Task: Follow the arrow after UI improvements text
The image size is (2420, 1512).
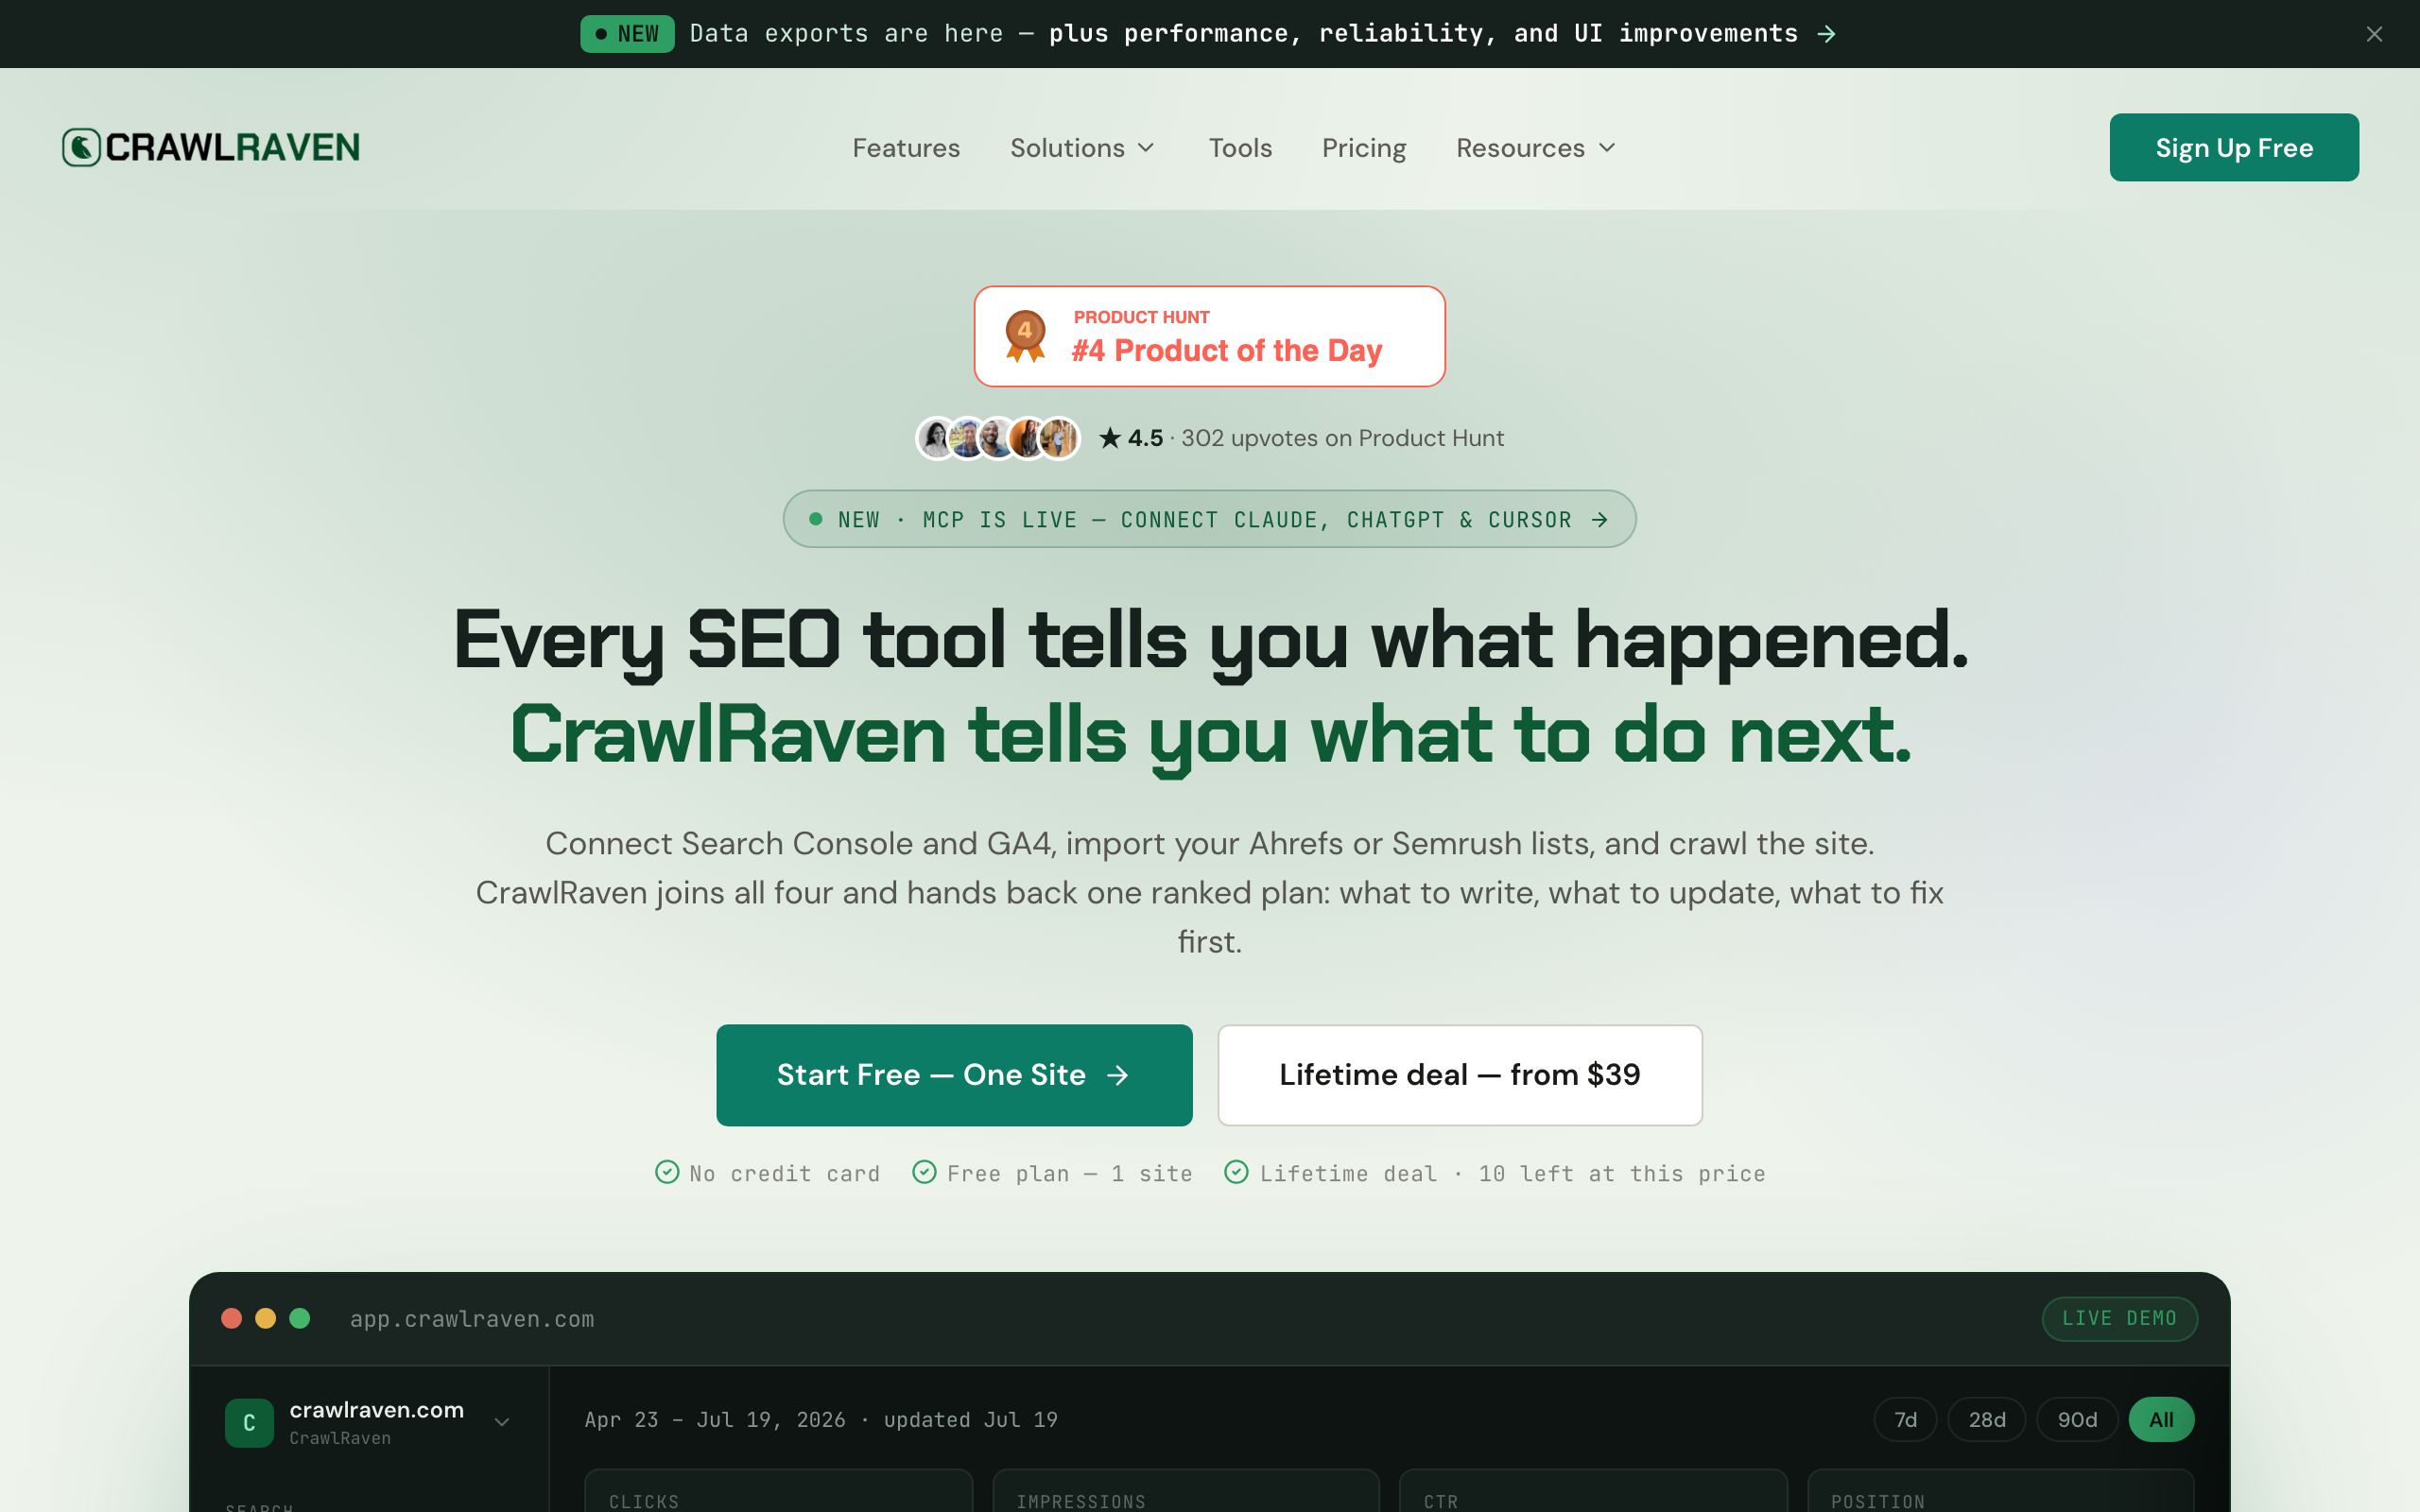Action: click(x=1826, y=34)
